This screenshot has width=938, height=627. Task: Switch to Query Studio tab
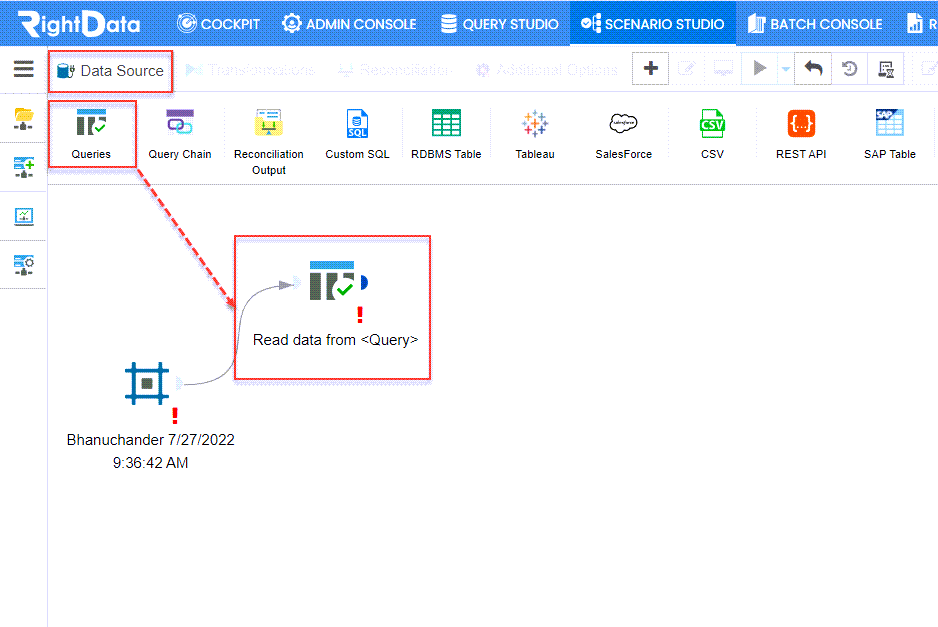point(500,24)
